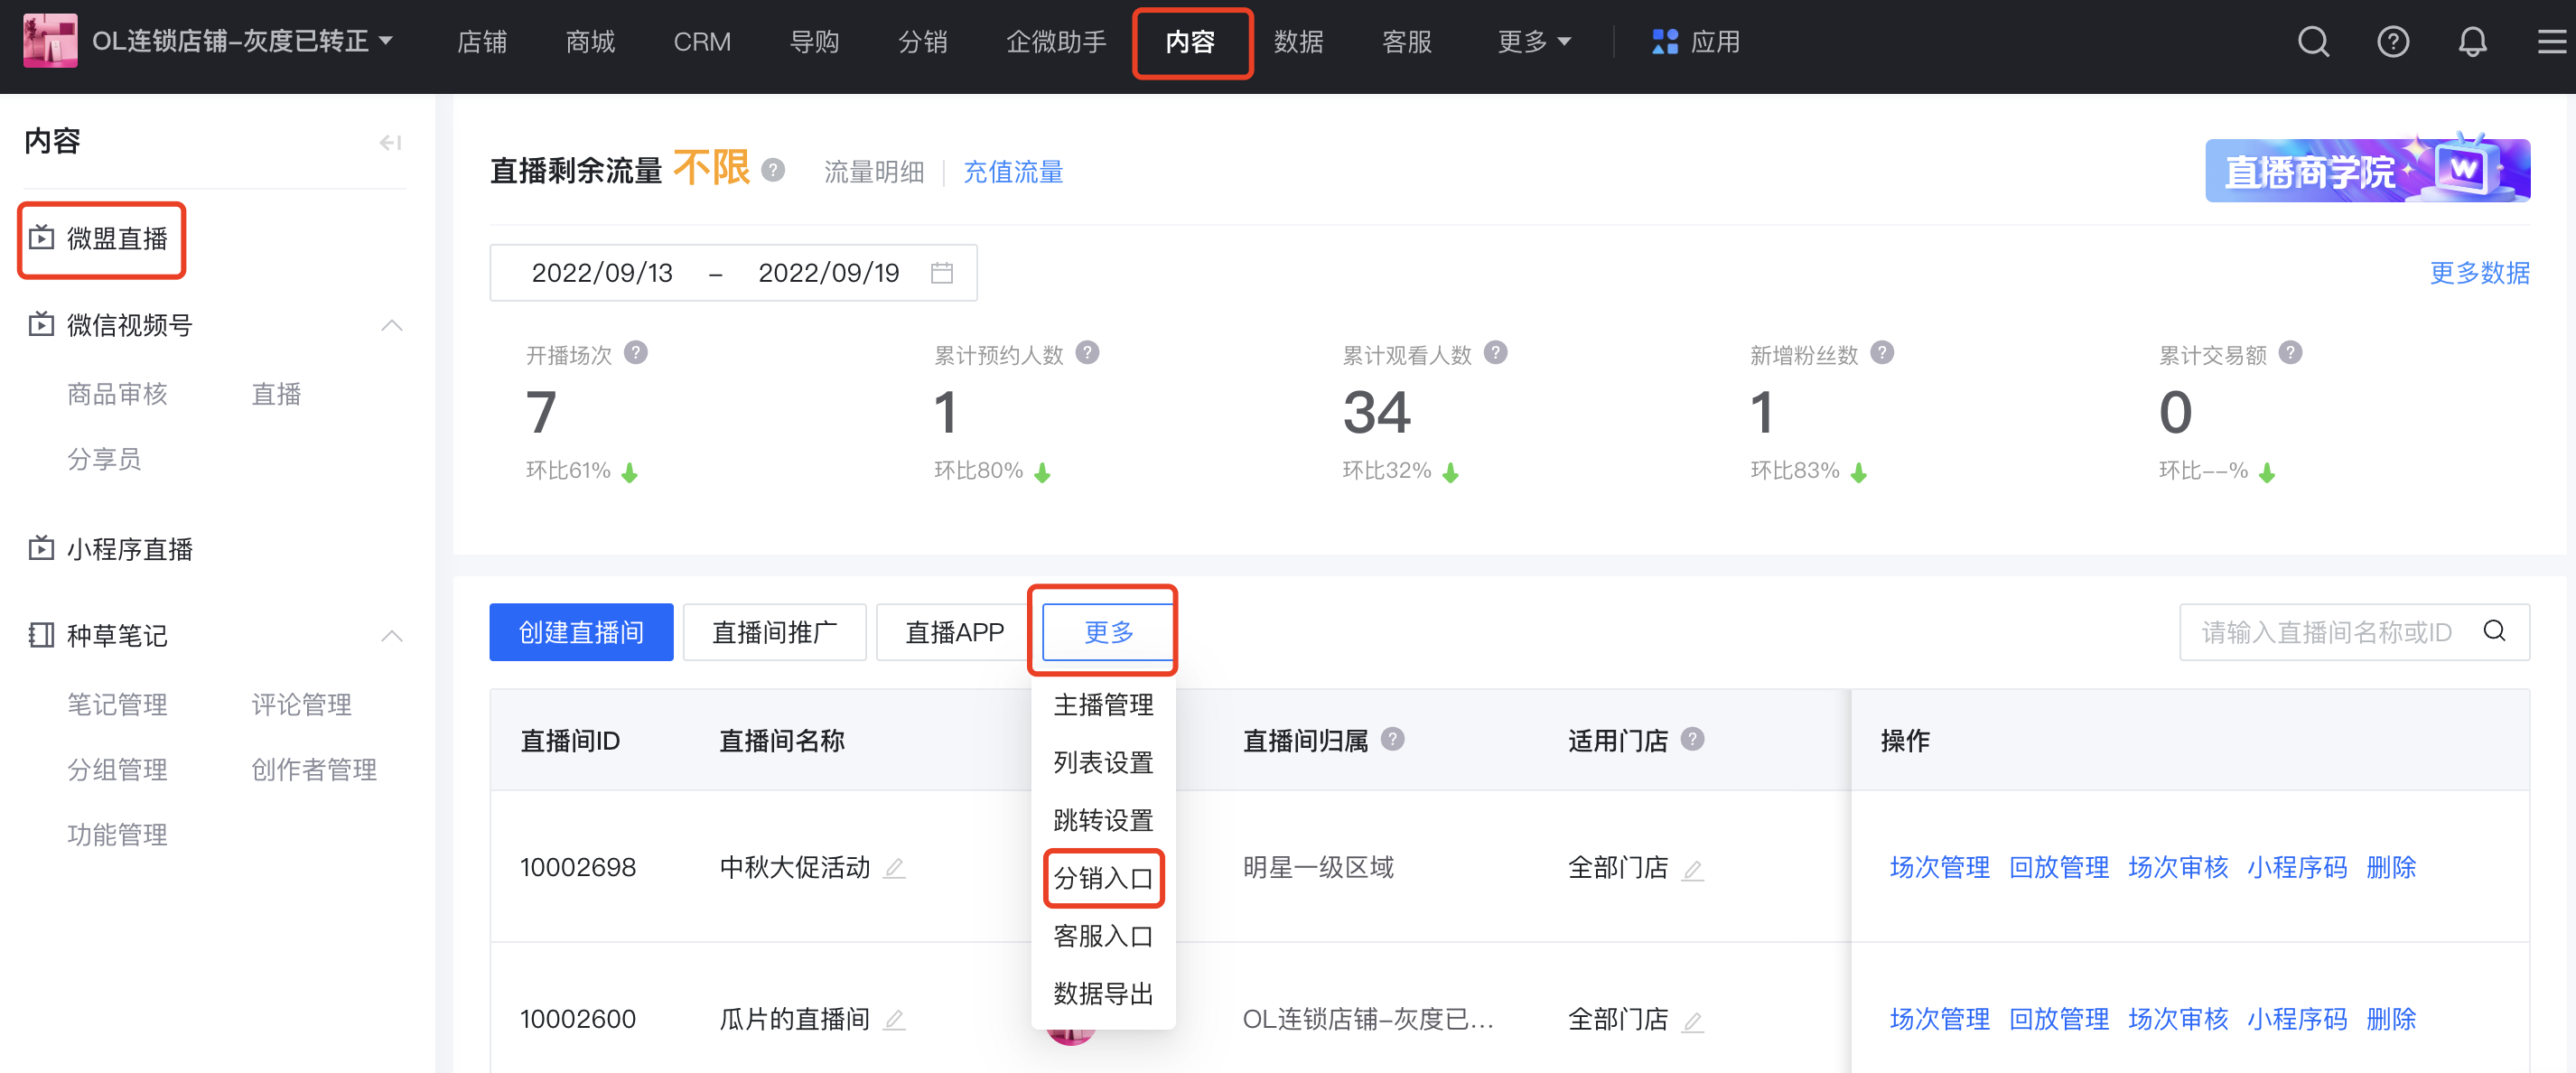Click the search icon in top bar
The width and height of the screenshot is (2576, 1073).
point(2313,42)
